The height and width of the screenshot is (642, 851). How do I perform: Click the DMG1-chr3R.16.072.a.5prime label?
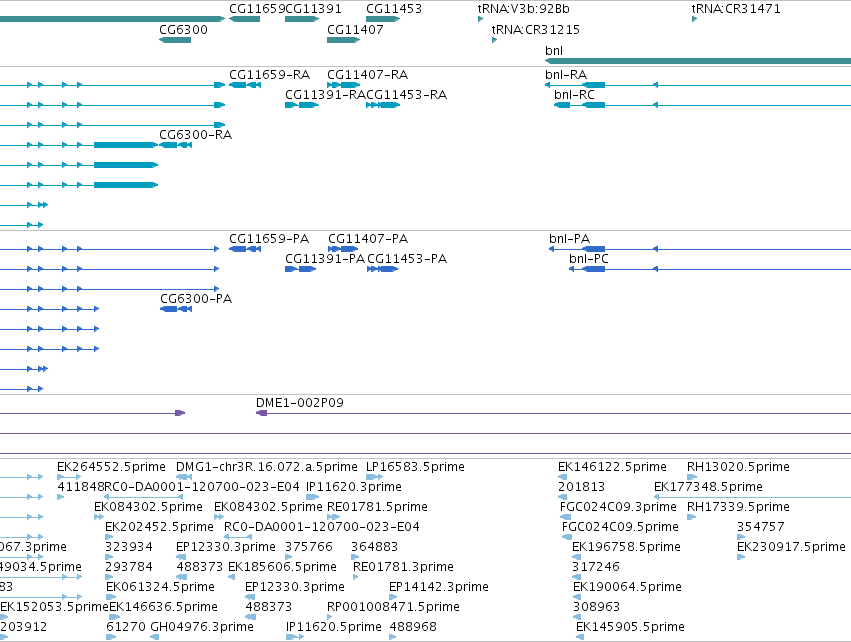(266, 467)
